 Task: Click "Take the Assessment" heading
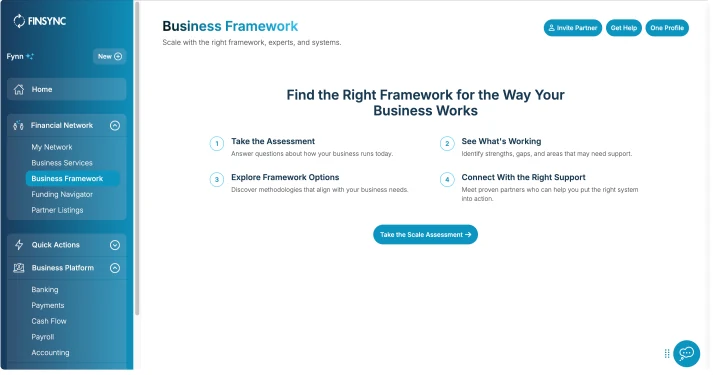point(273,141)
